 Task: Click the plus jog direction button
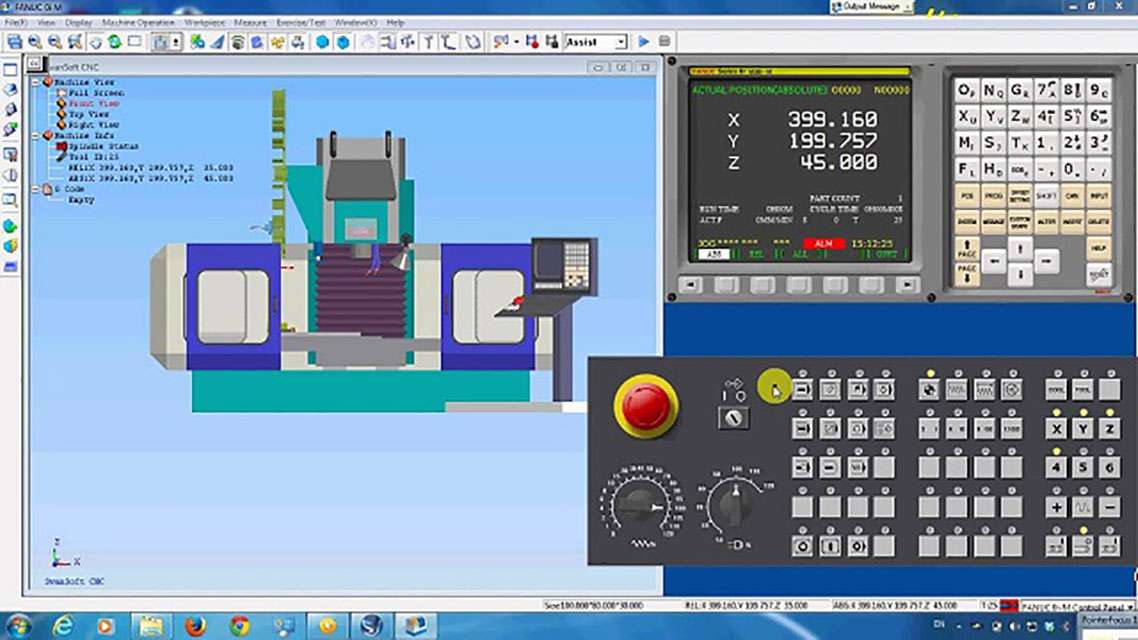[1056, 507]
